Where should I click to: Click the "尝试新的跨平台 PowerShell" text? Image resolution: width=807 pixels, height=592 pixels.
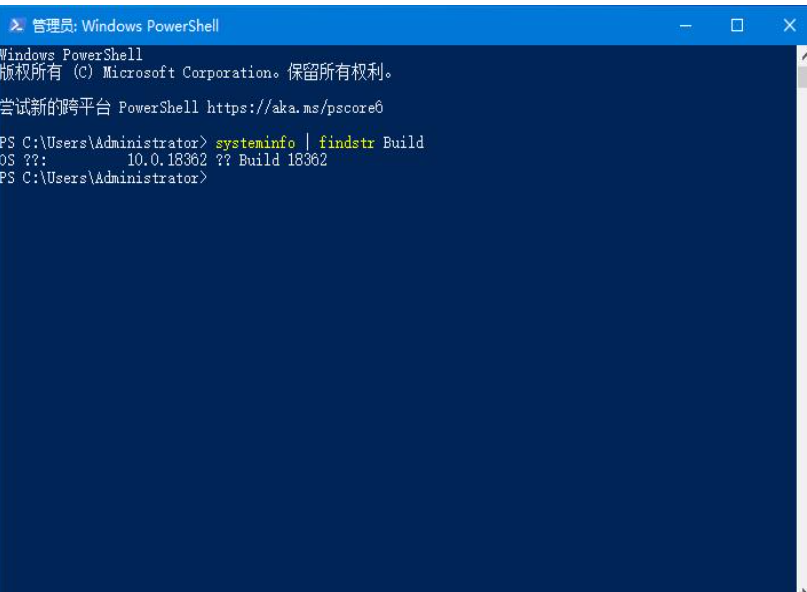coord(99,107)
